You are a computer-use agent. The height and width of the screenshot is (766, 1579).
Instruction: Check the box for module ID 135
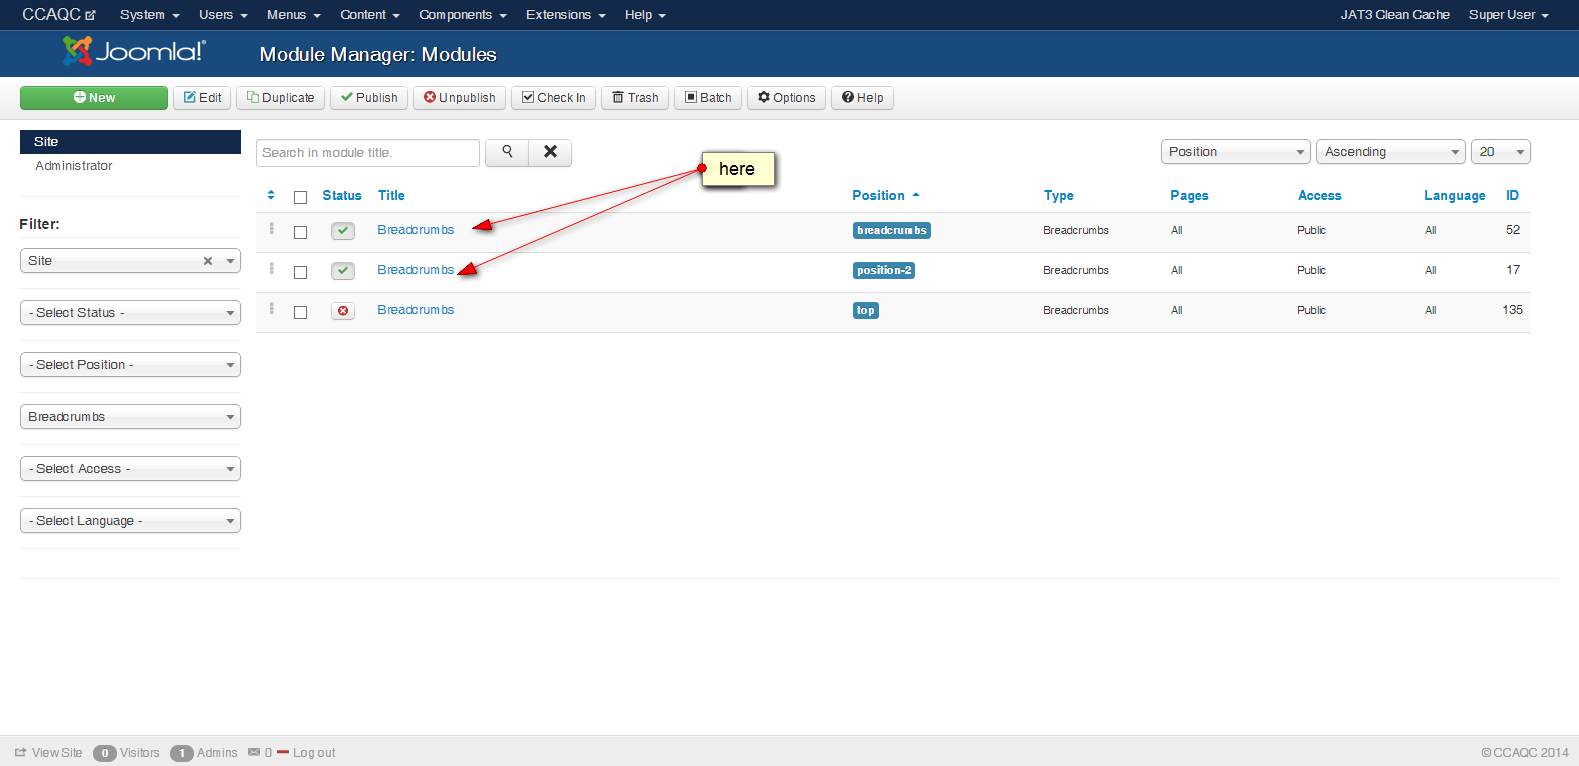coord(300,312)
